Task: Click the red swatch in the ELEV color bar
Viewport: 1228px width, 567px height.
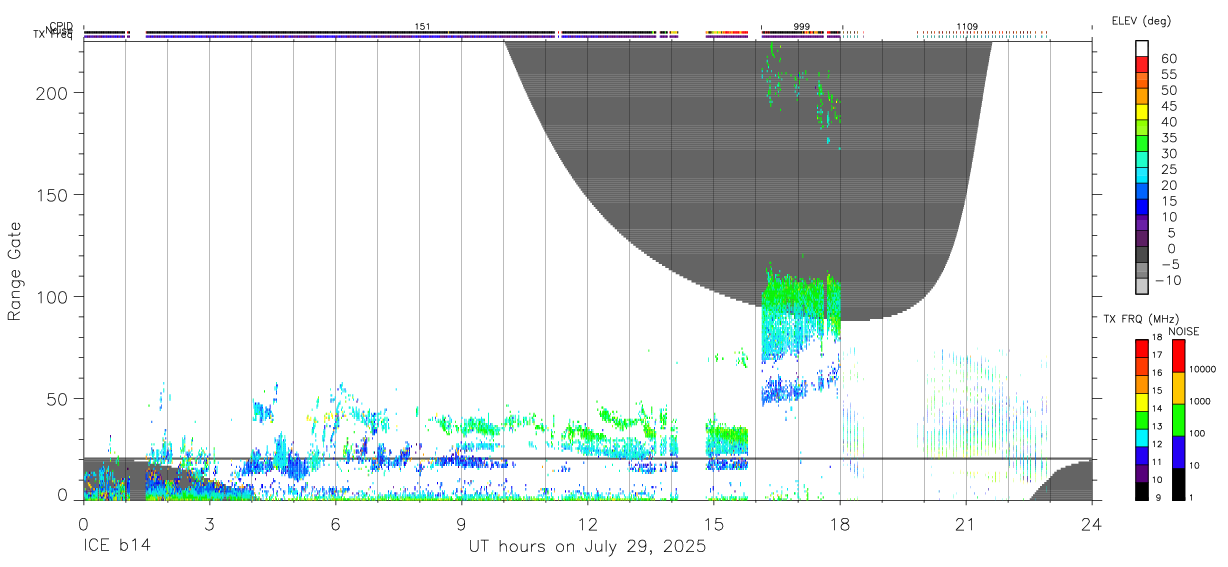Action: [1142, 63]
